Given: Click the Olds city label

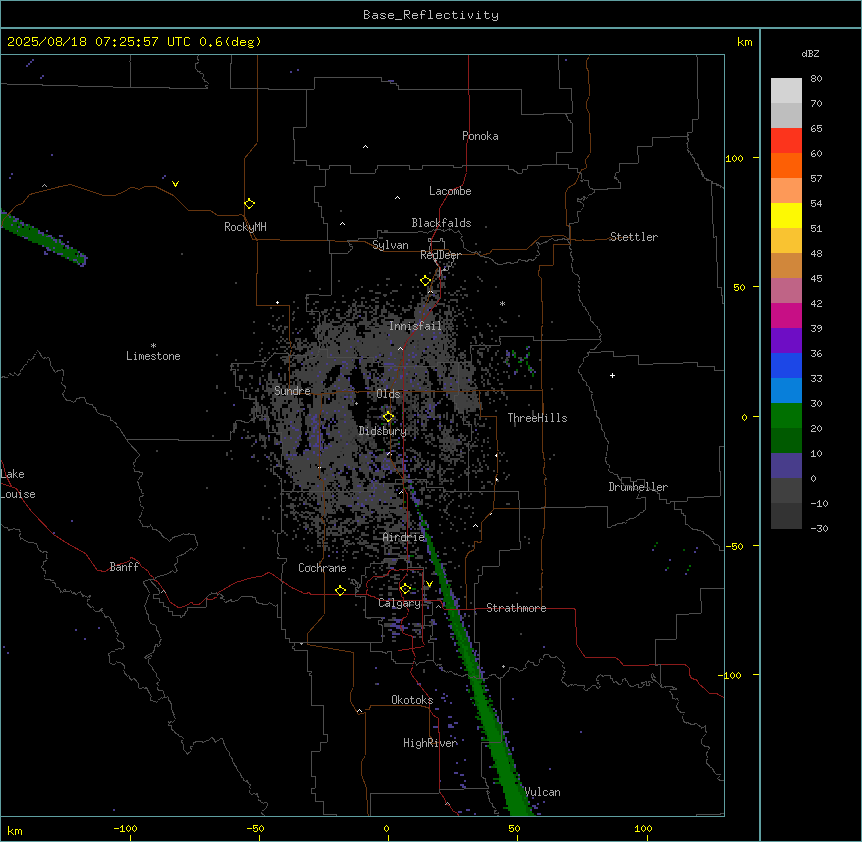Looking at the screenshot, I should point(388,394).
